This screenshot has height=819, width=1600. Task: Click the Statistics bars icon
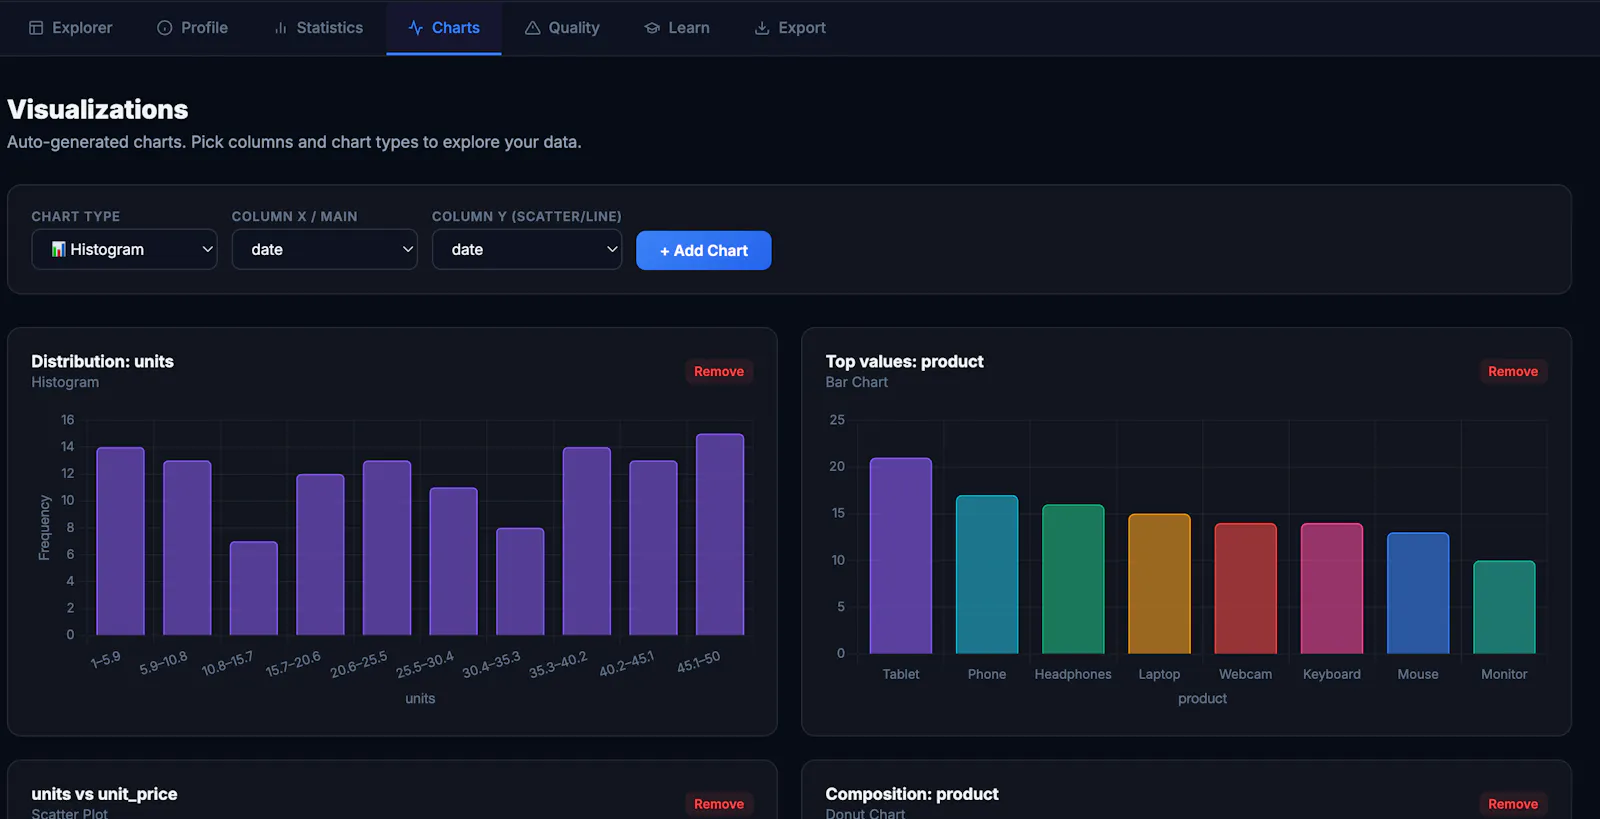(281, 28)
